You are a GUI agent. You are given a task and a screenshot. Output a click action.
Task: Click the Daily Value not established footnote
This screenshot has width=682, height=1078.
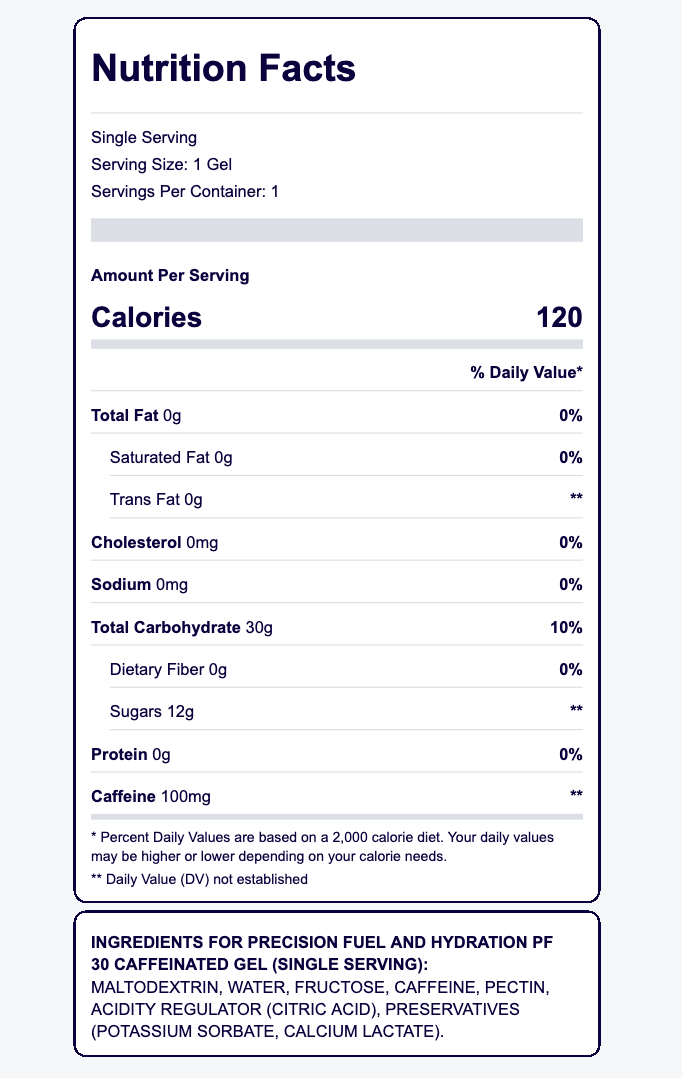(x=199, y=879)
